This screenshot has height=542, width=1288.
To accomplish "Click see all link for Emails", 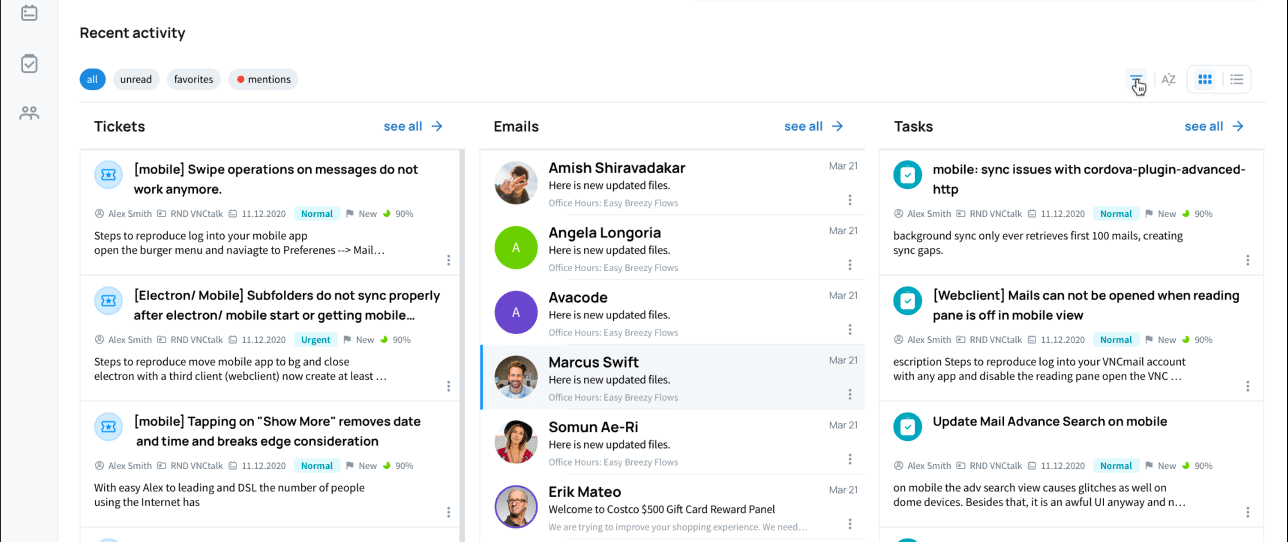I will 813,127.
